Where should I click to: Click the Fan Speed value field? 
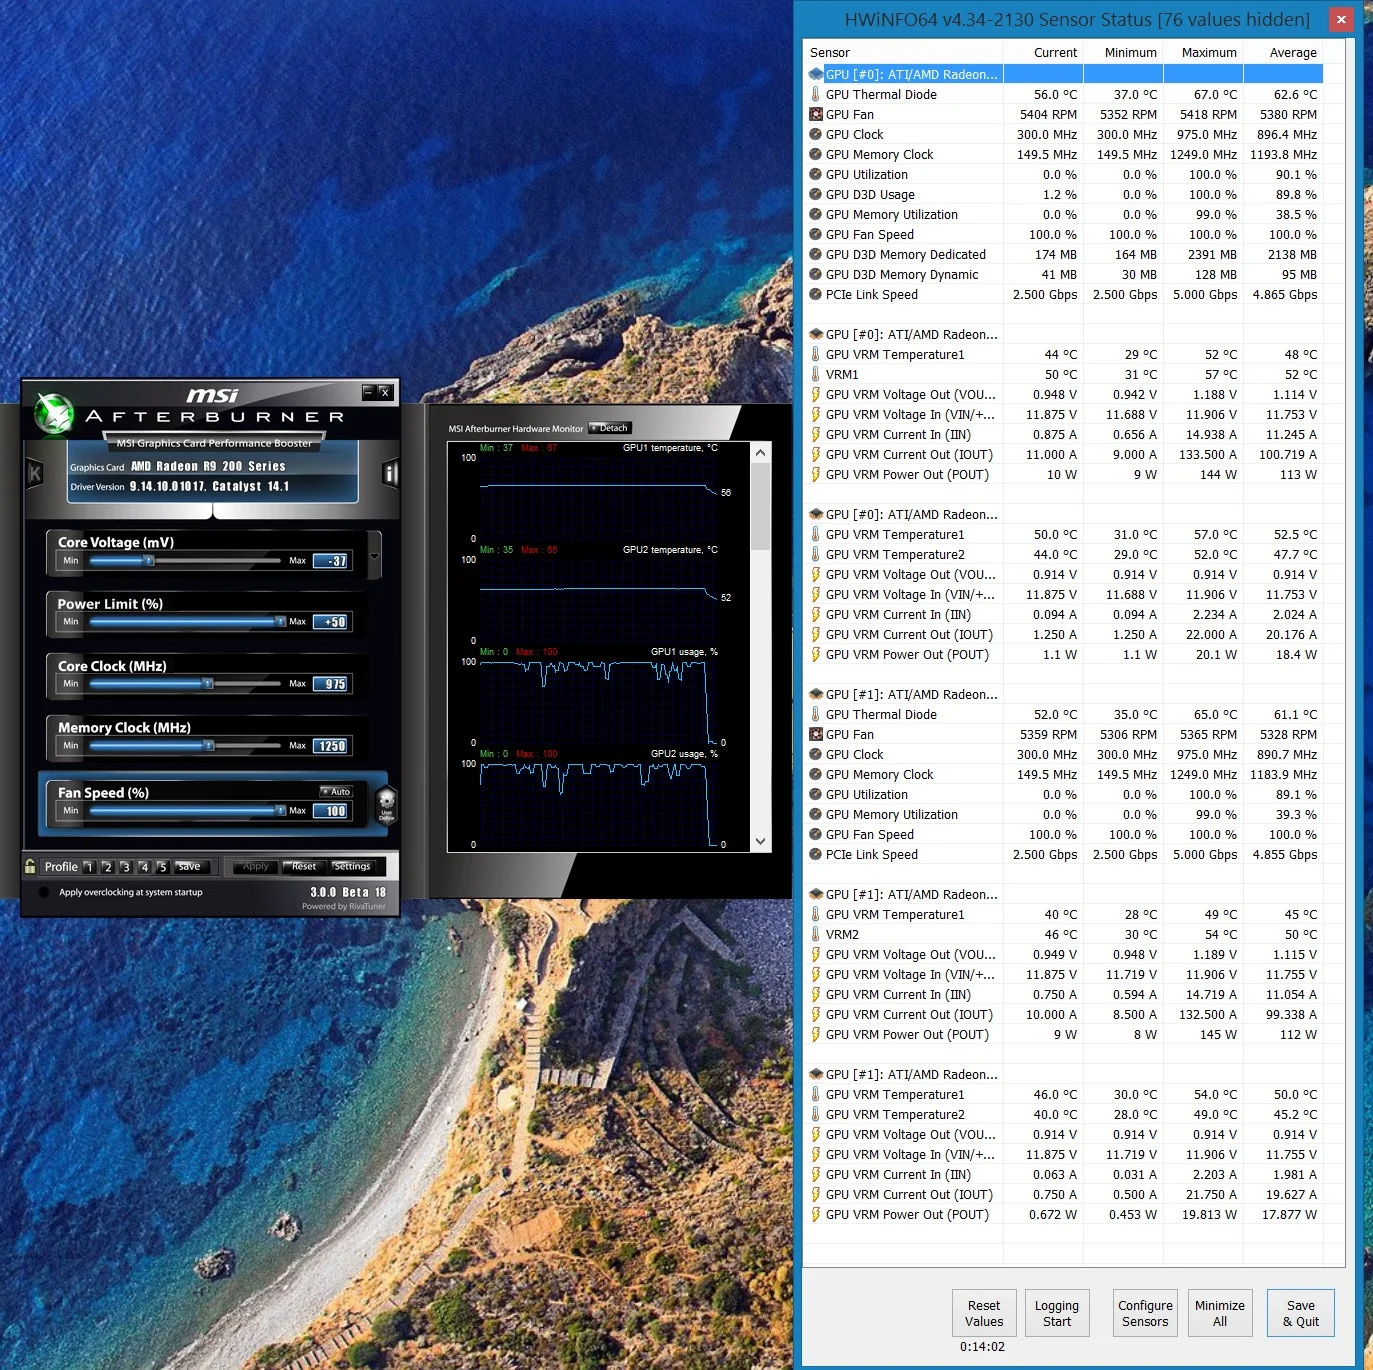331,811
